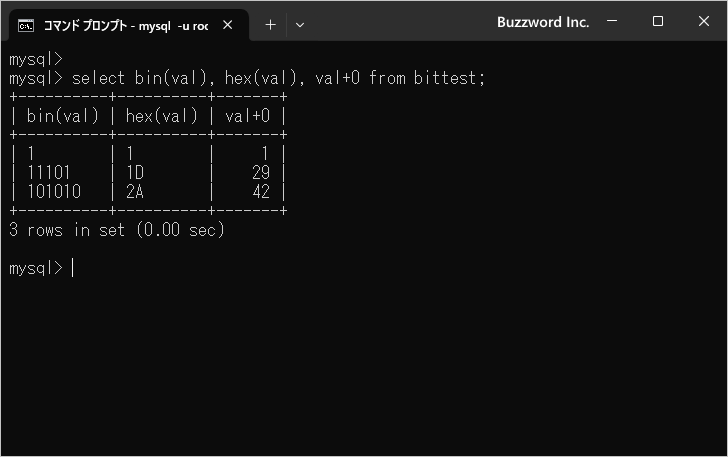Select the コマンド プロンプト - mysql tab

[x=125, y=25]
